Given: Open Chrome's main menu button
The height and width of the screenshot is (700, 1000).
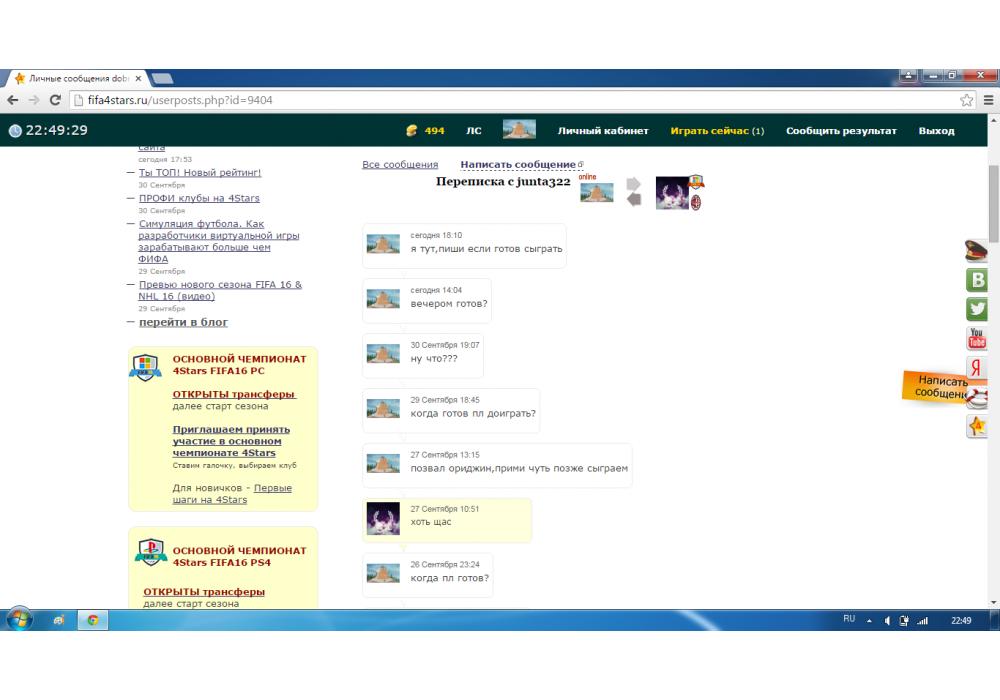Looking at the screenshot, I should (x=988, y=100).
